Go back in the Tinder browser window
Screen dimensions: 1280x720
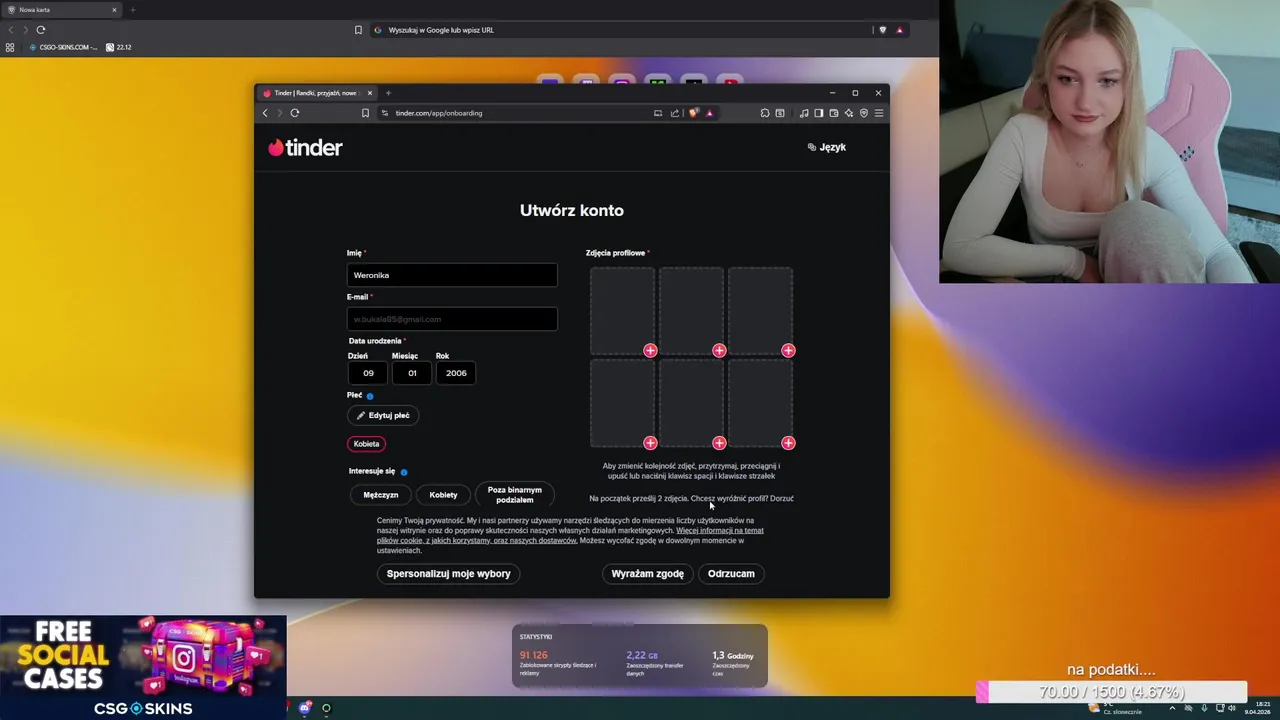[265, 113]
